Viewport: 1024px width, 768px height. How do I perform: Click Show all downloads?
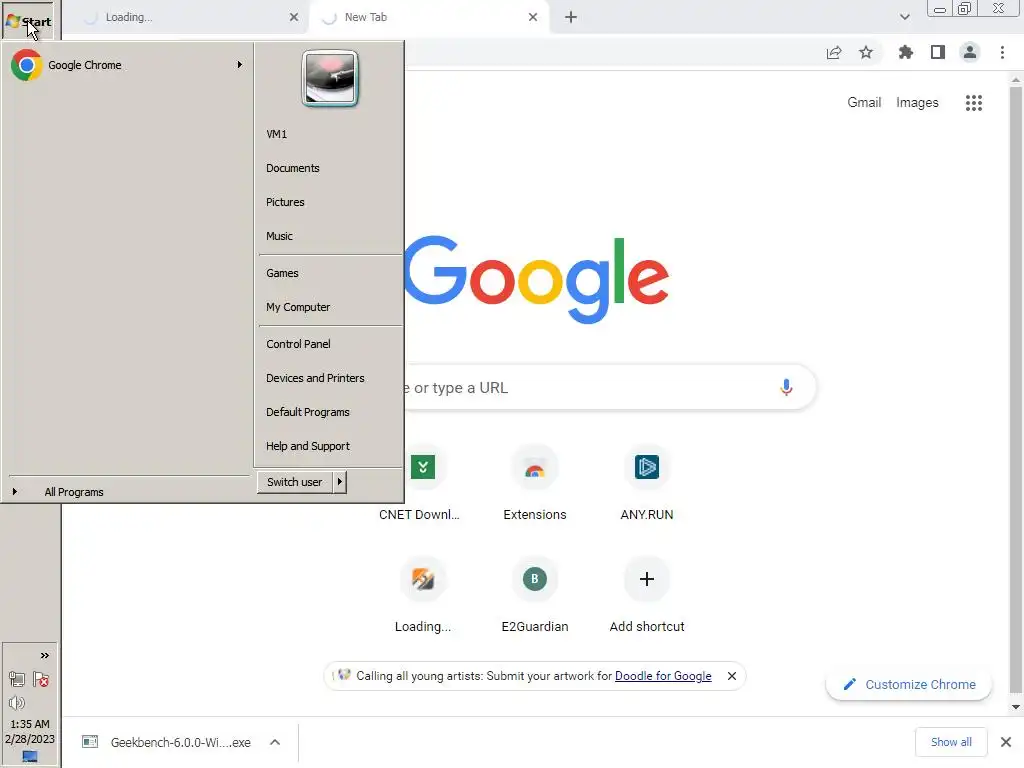[951, 742]
